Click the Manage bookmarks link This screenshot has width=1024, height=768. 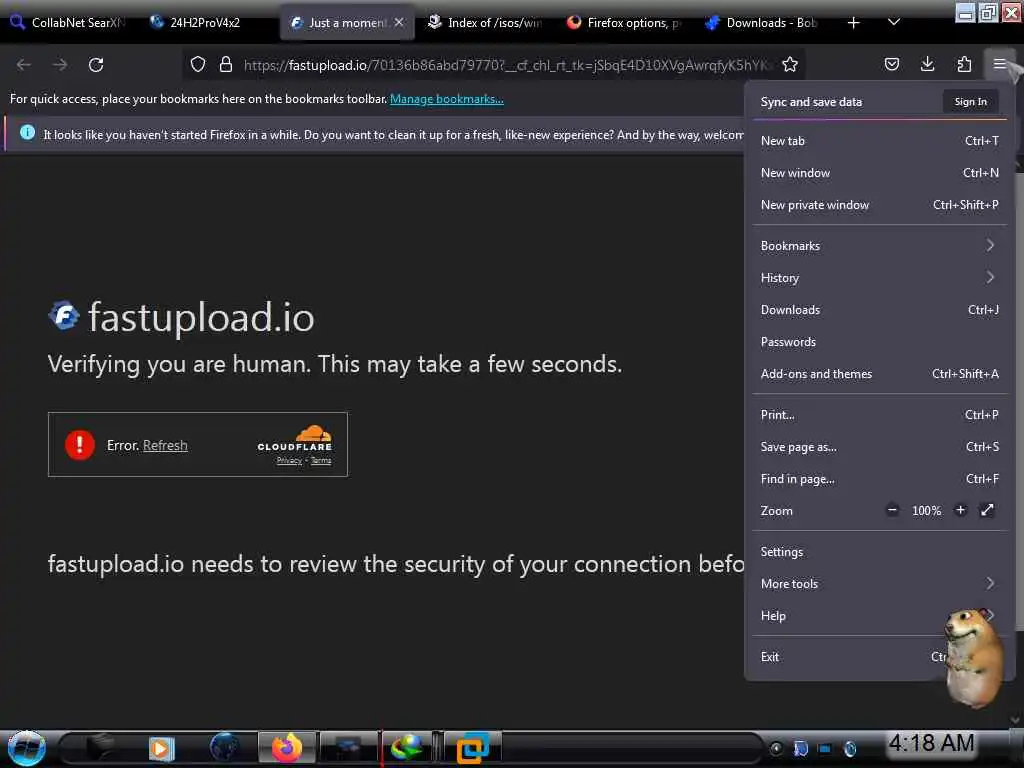pos(447,99)
